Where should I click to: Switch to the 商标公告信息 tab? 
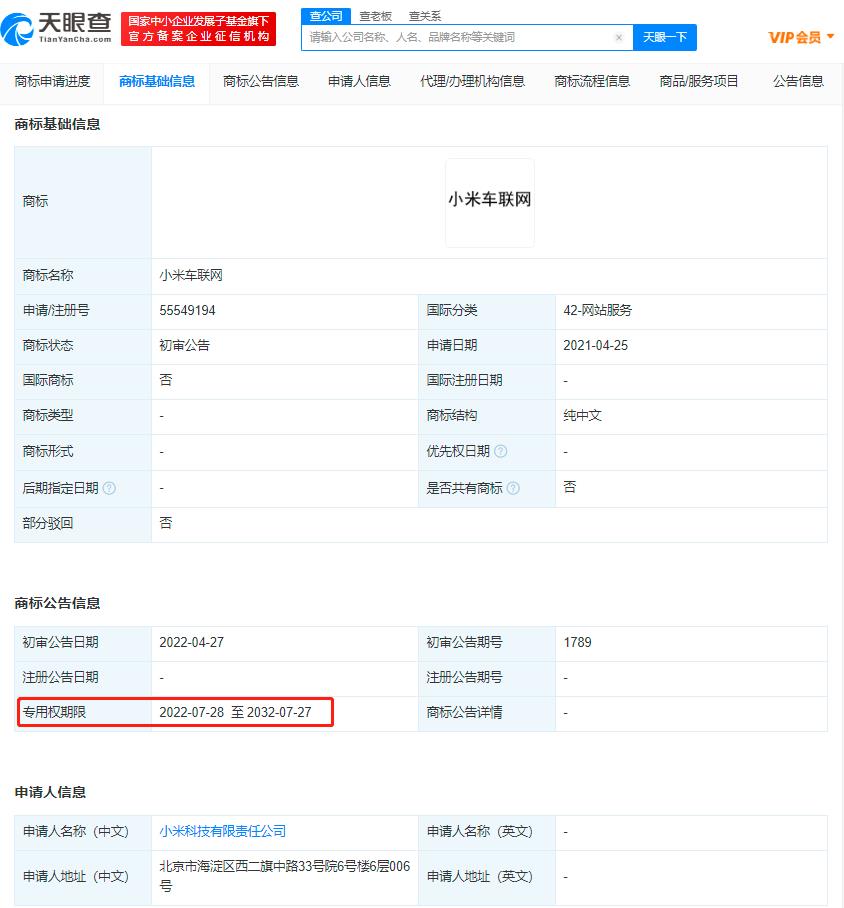[261, 82]
